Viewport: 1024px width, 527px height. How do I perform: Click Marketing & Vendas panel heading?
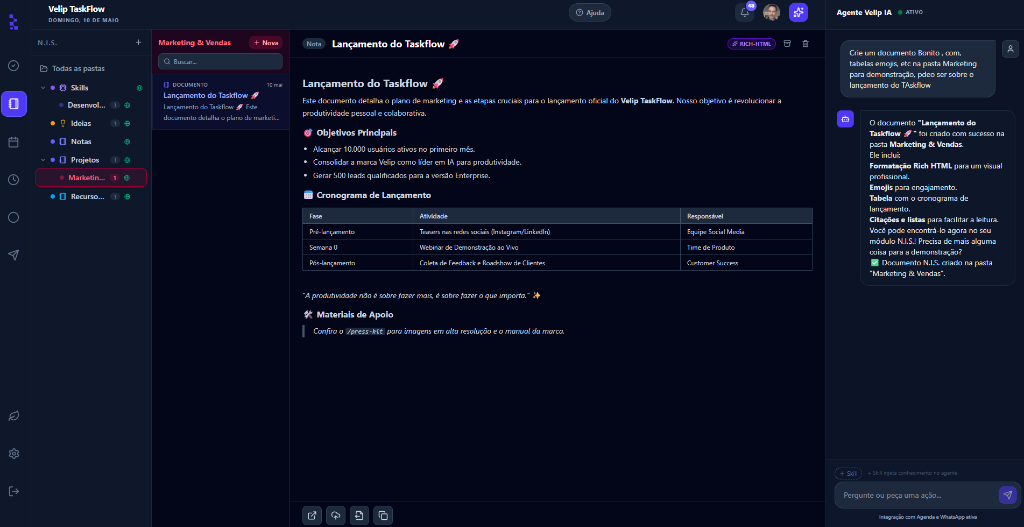click(195, 43)
